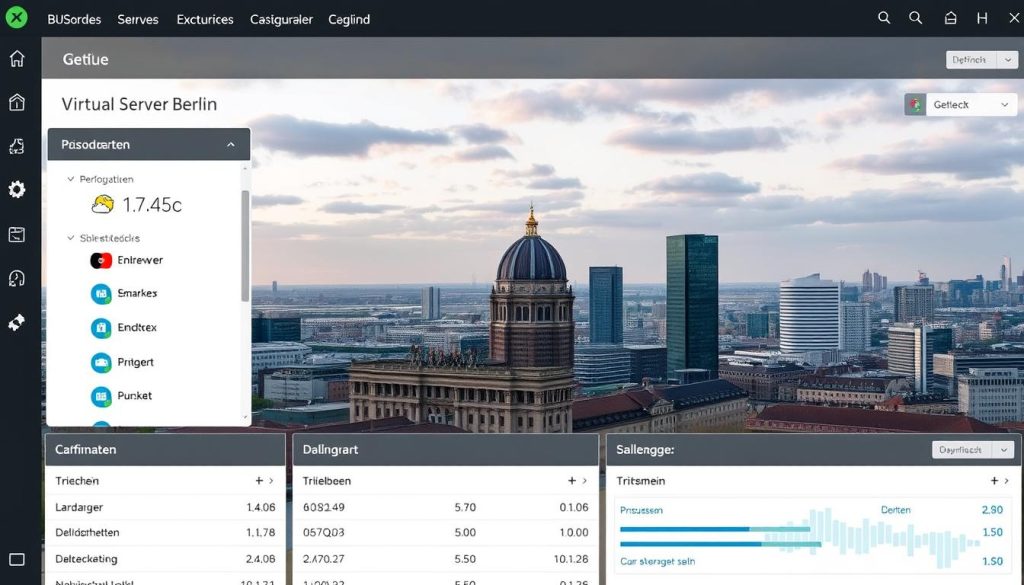The image size is (1024, 585).
Task: Open the home icon in sidebar
Action: (x=17, y=58)
